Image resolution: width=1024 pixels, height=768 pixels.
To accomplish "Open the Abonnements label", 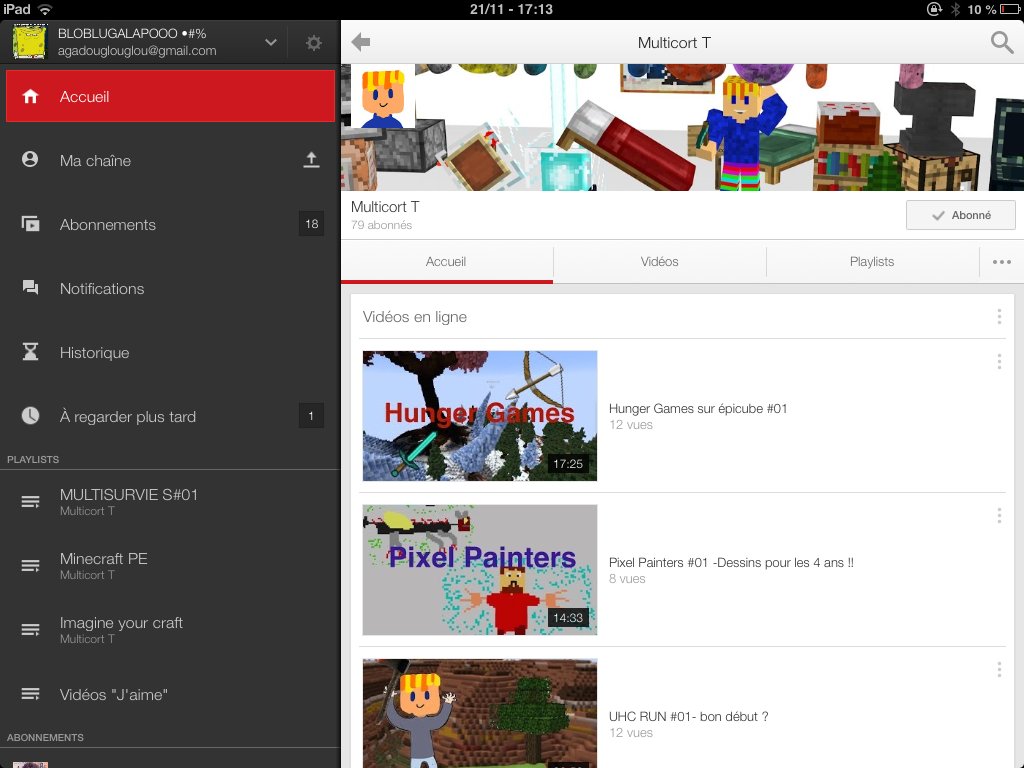I will (x=108, y=225).
